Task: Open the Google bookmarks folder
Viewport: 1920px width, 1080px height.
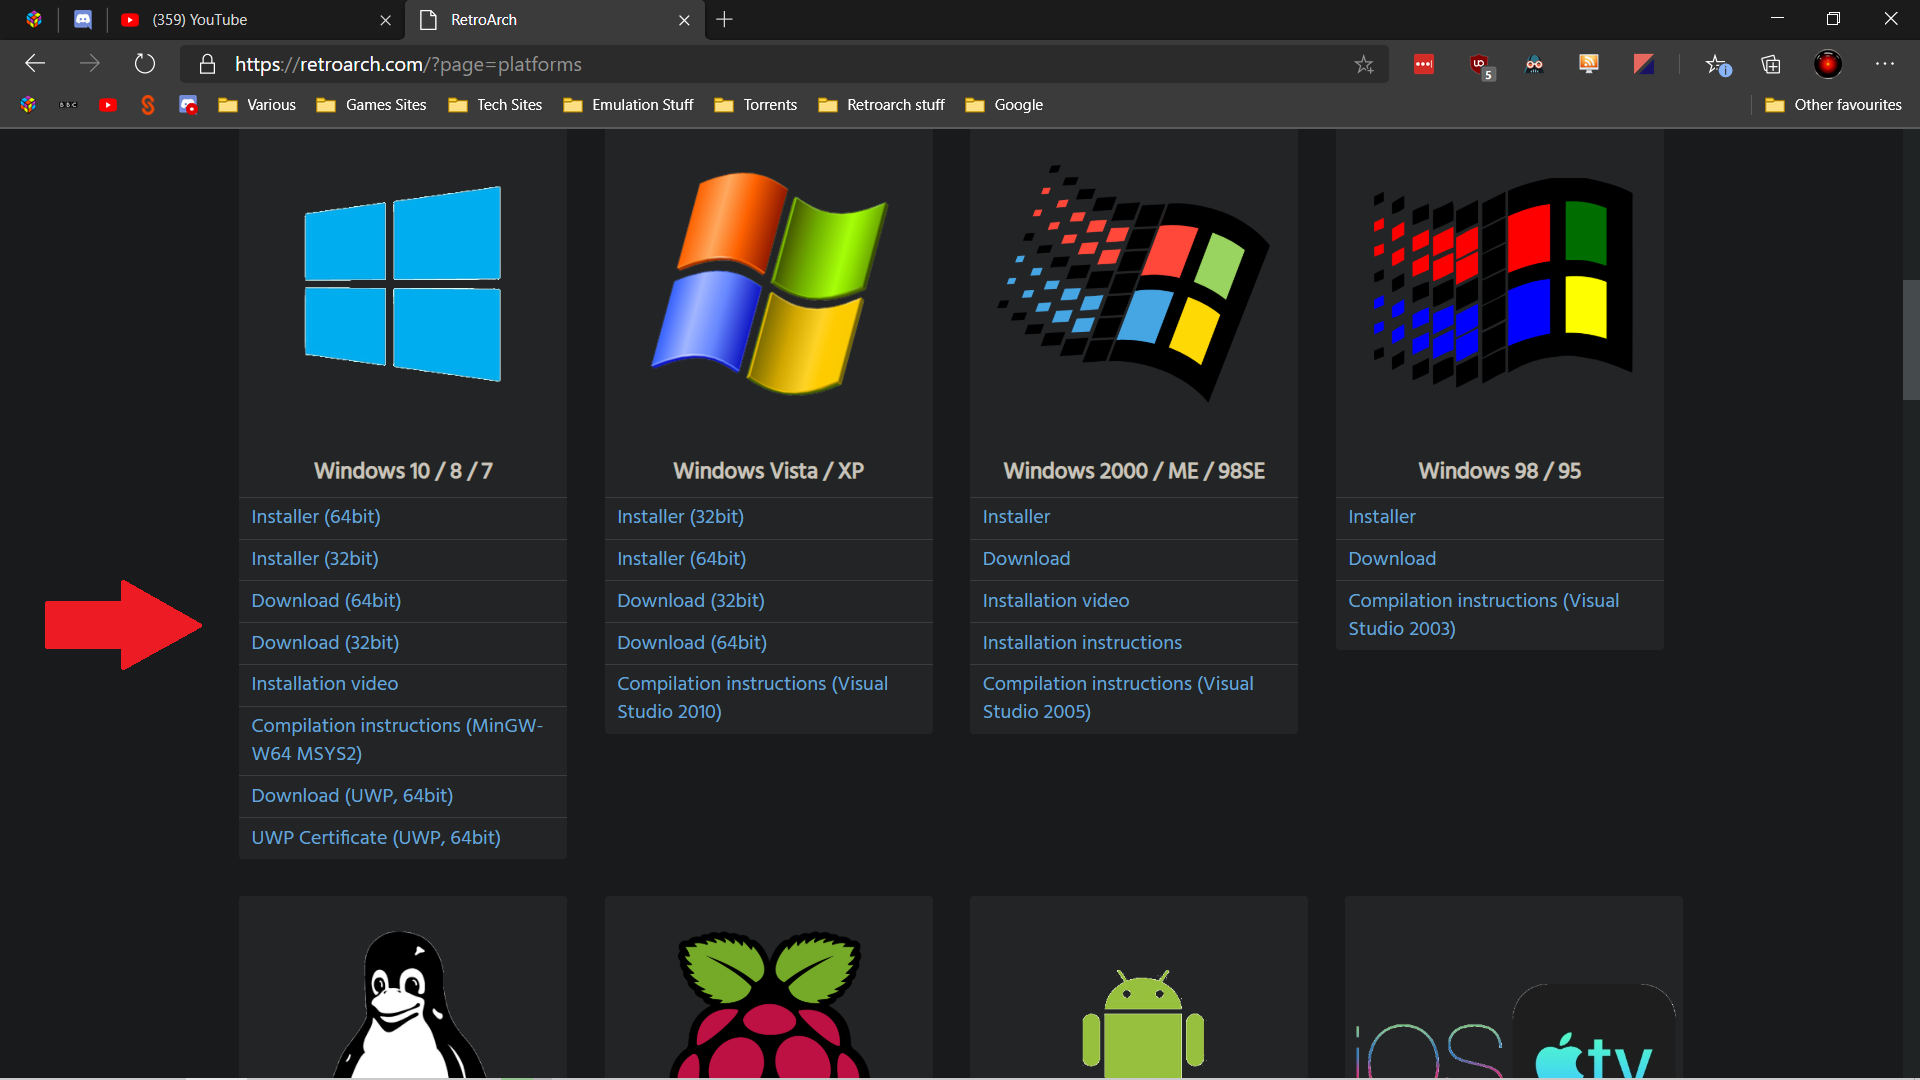Action: [1004, 105]
